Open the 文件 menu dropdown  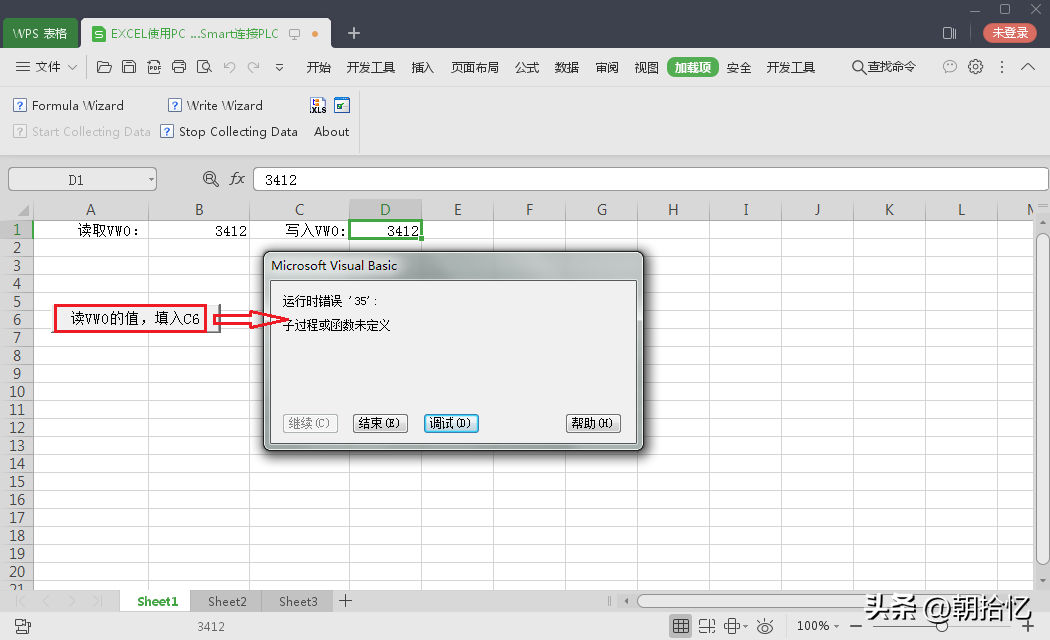tap(48, 67)
